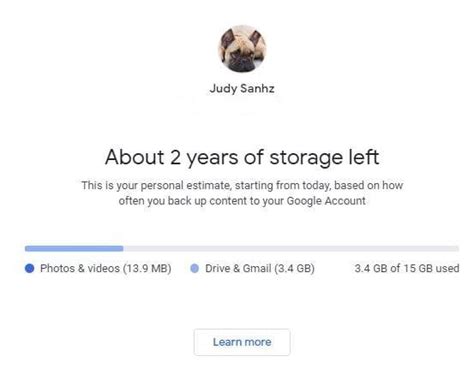
Task: Click the Google Account text in description
Action: [326, 201]
